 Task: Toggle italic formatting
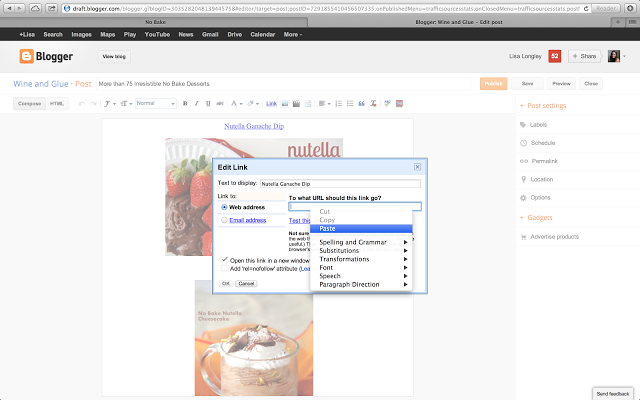pos(196,104)
